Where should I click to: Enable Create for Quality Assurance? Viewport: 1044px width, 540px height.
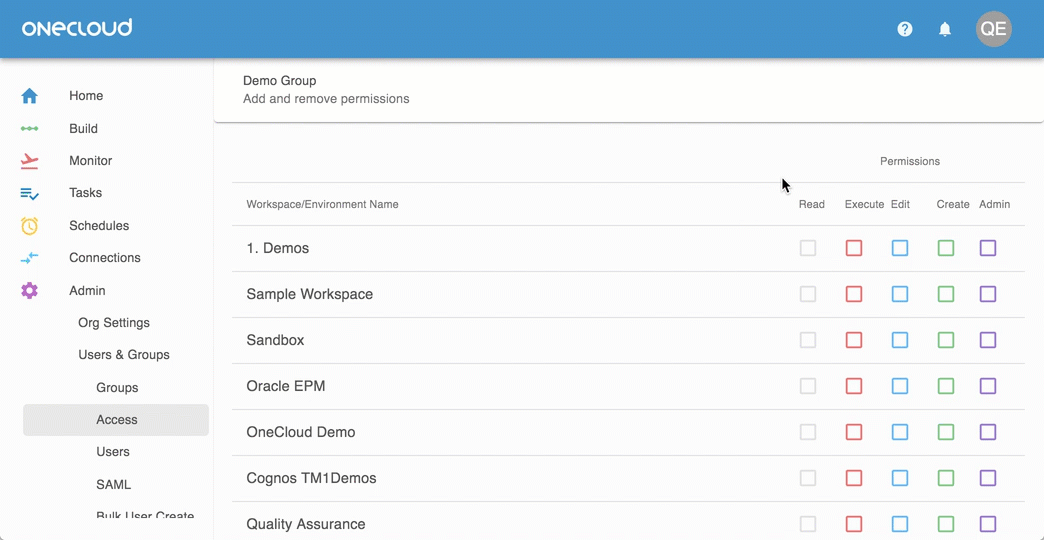pyautogui.click(x=946, y=524)
